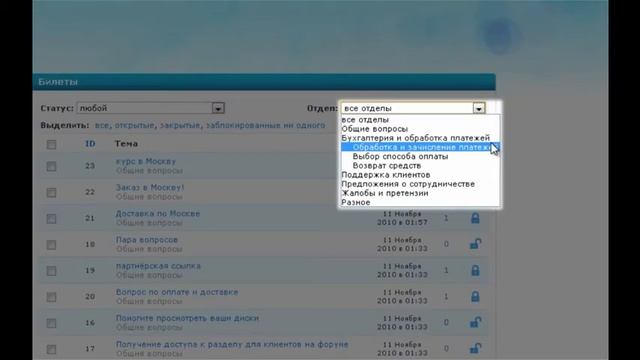Check the box for ticket 18

(51, 244)
